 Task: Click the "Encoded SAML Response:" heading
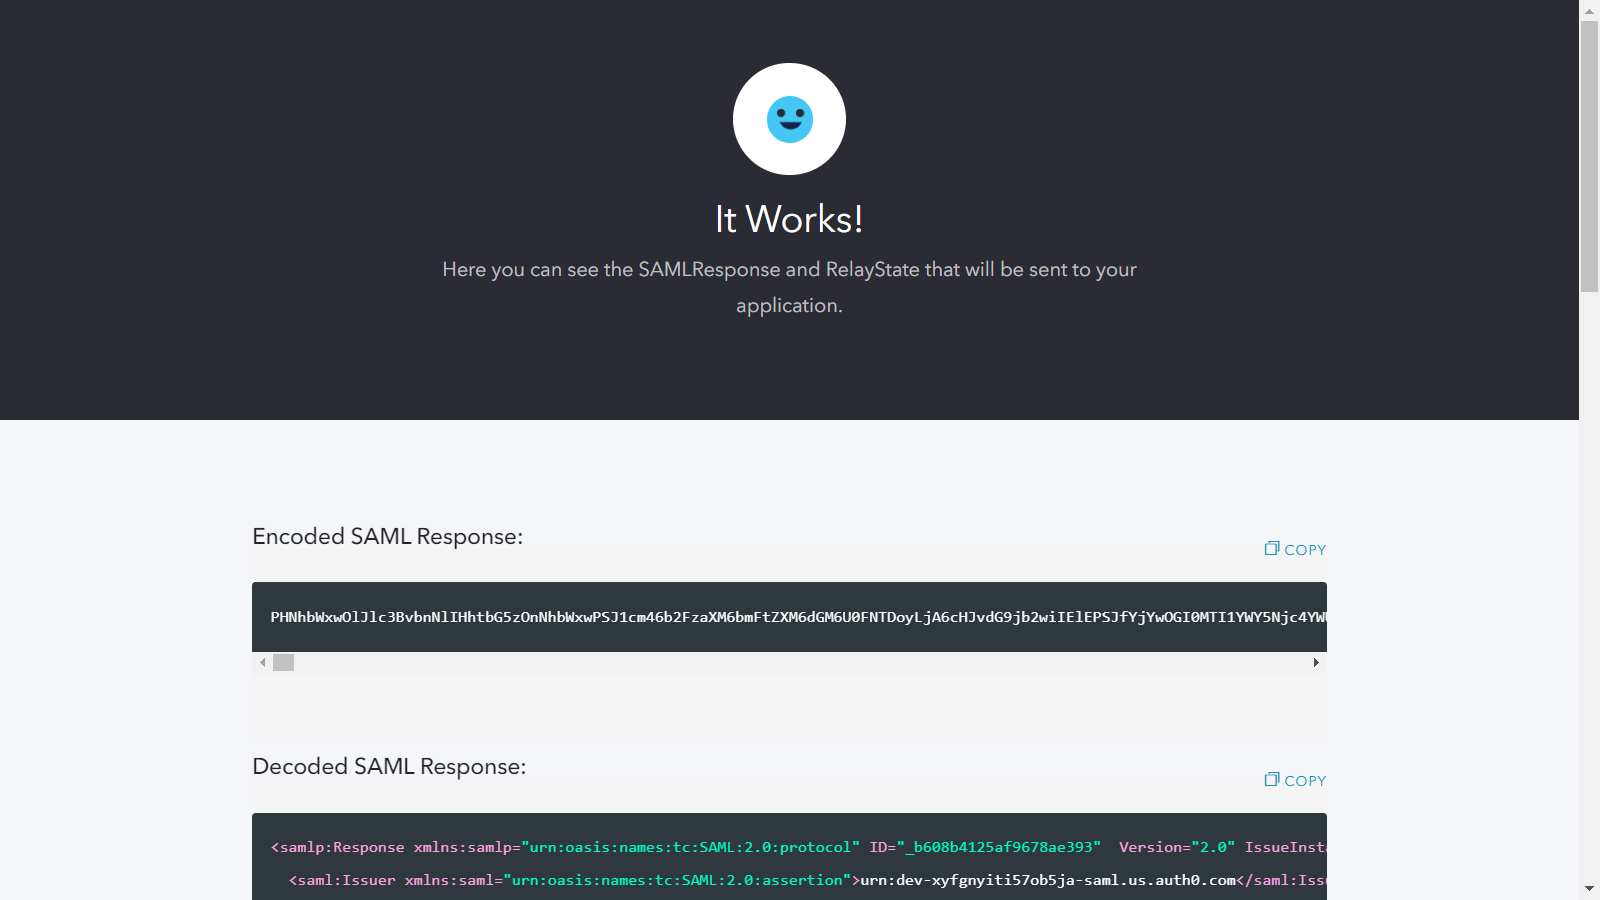pyautogui.click(x=387, y=537)
